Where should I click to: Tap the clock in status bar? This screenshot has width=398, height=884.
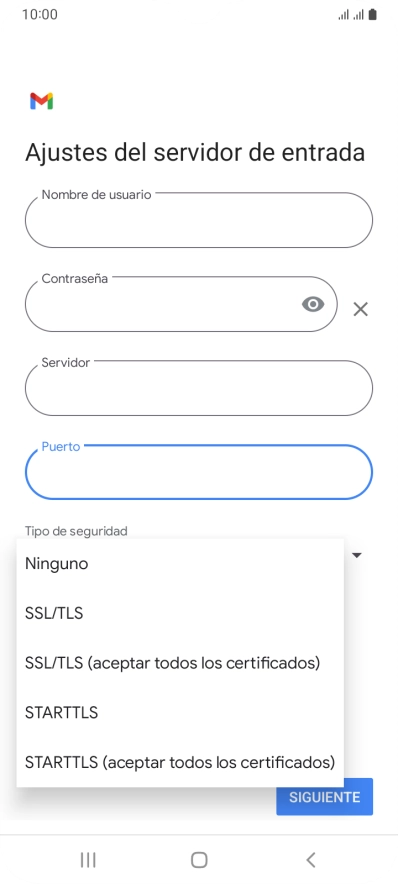tap(39, 15)
